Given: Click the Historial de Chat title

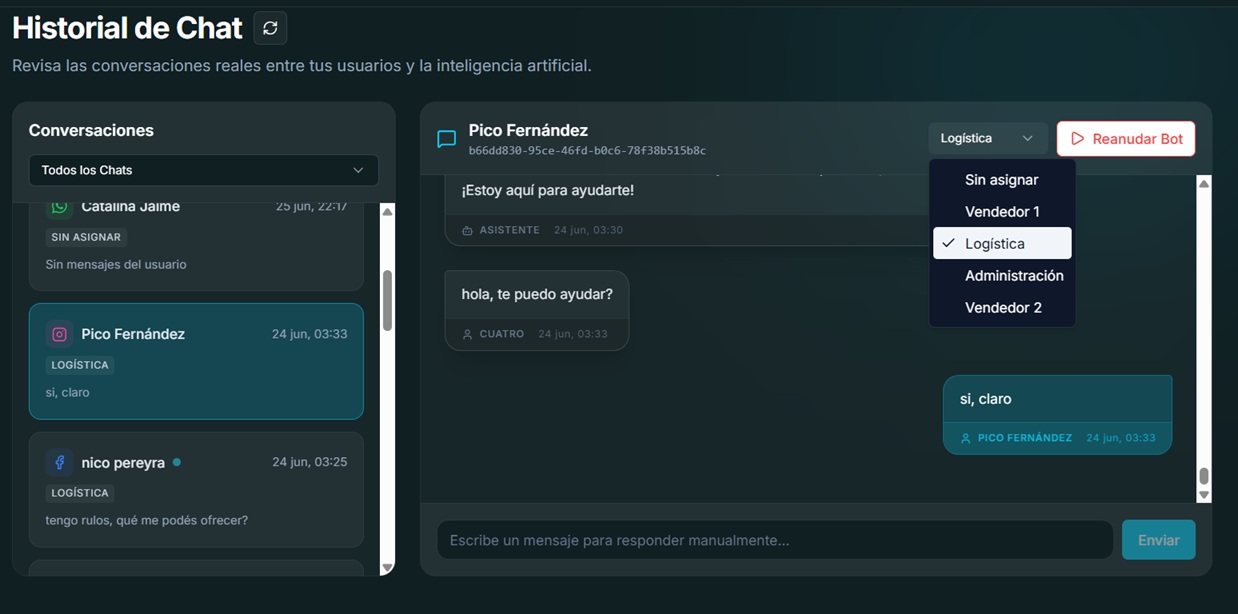Looking at the screenshot, I should click(127, 28).
